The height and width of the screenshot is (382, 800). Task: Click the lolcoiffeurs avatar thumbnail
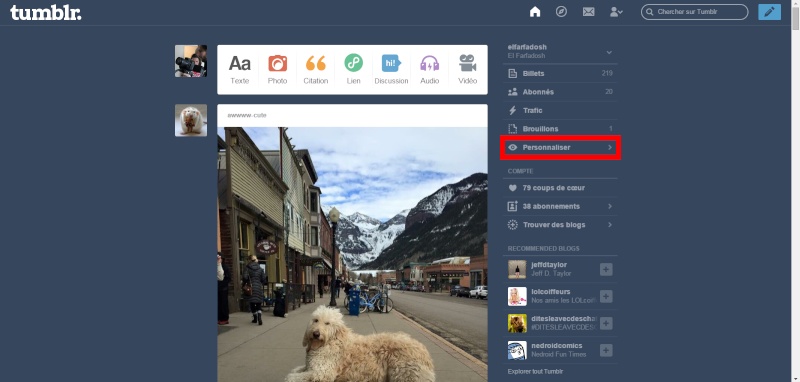[517, 296]
